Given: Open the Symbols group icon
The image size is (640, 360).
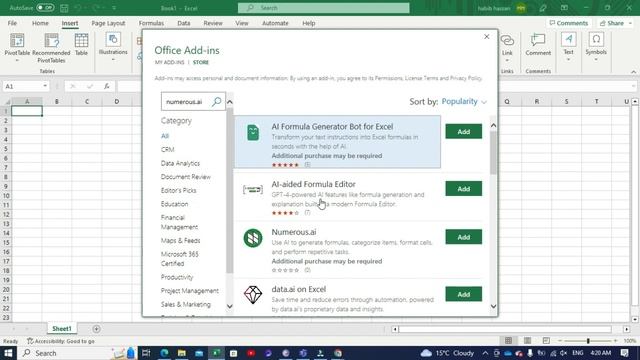Looking at the screenshot, I should point(596,40).
